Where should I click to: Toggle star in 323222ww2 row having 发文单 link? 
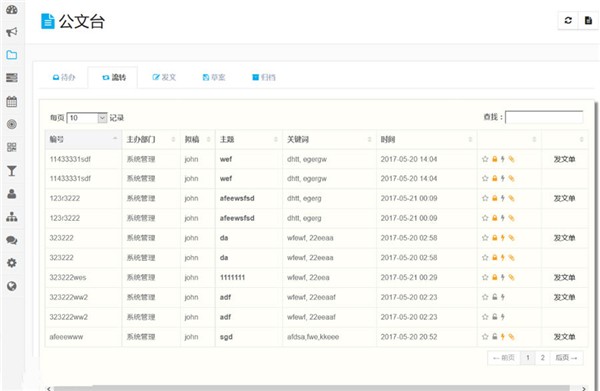[x=485, y=297]
